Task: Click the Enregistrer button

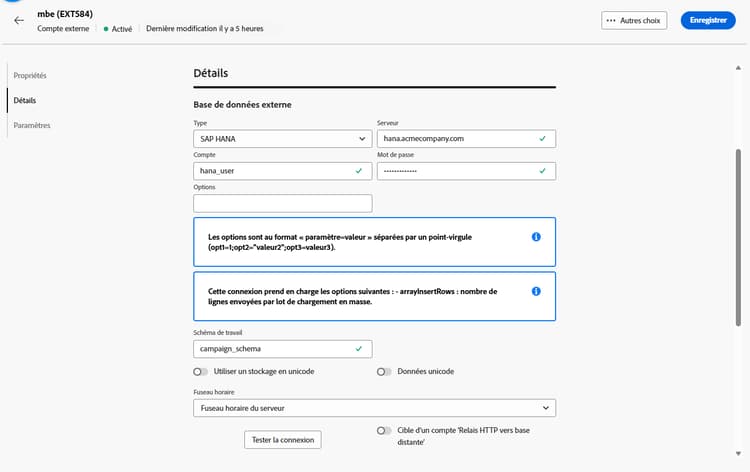Action: tap(708, 20)
